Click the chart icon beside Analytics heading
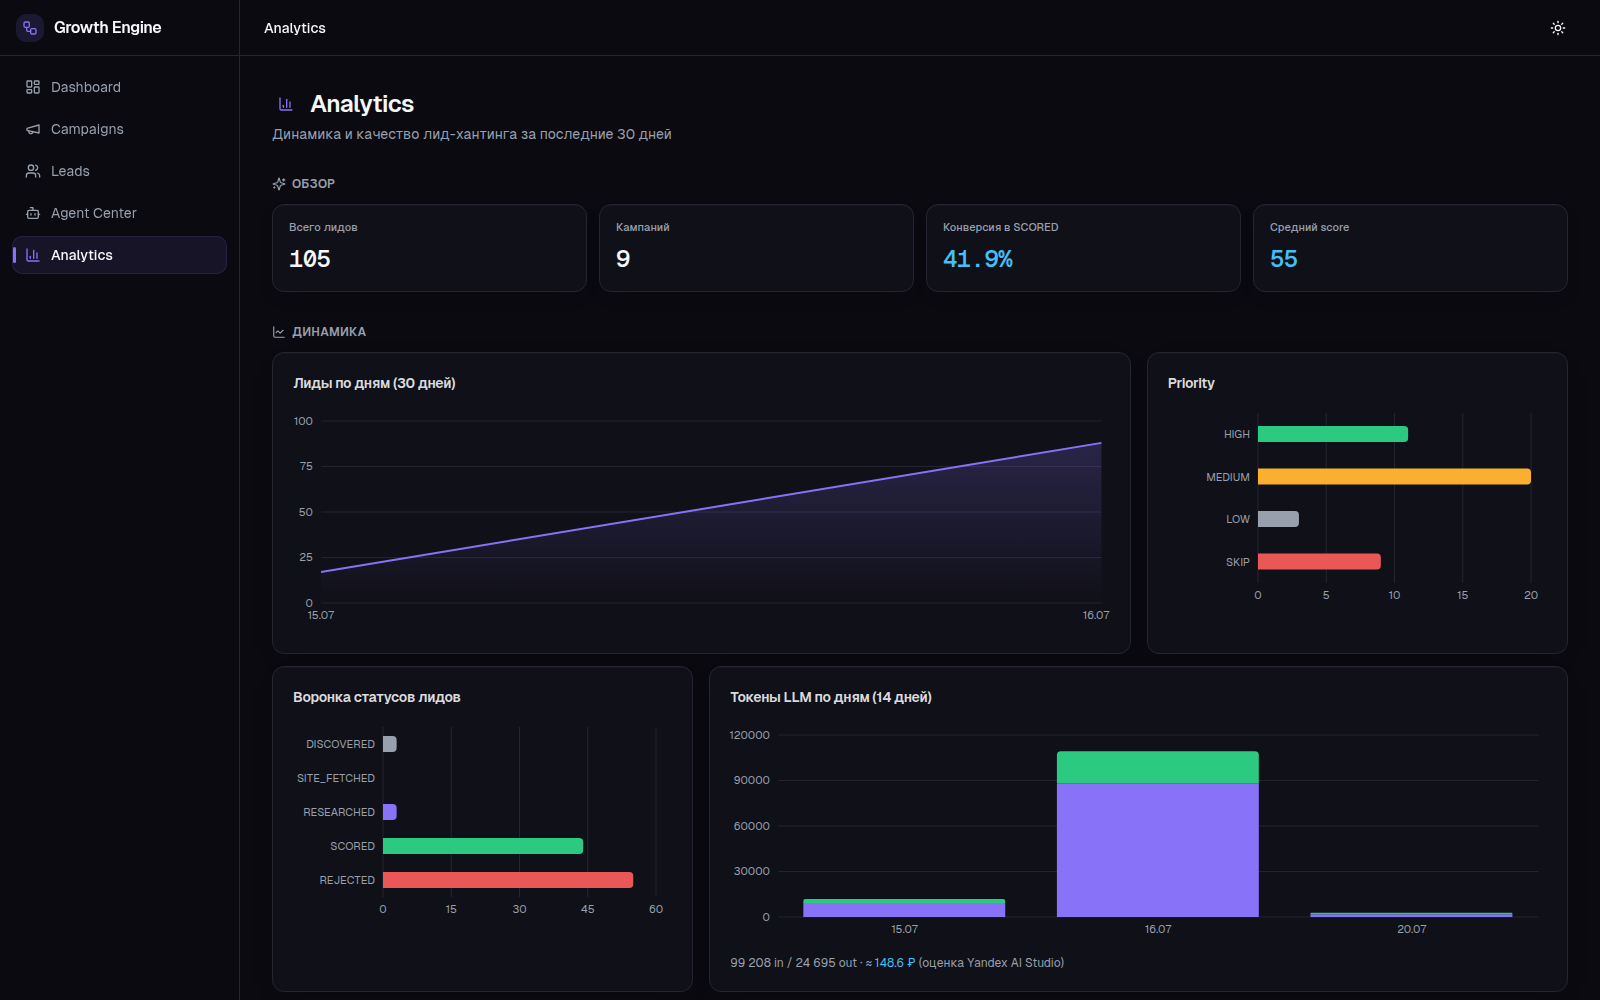The height and width of the screenshot is (1000, 1600). 285,104
